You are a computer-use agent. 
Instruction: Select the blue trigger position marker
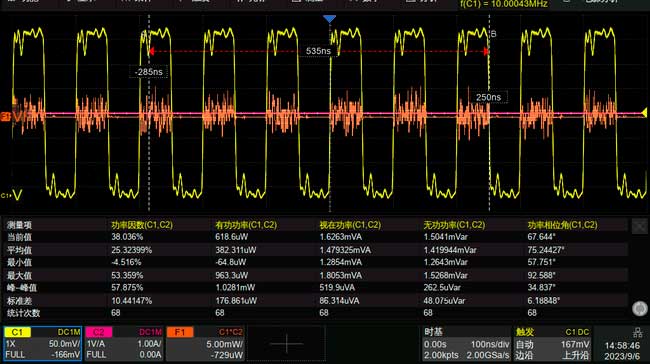coord(329,19)
